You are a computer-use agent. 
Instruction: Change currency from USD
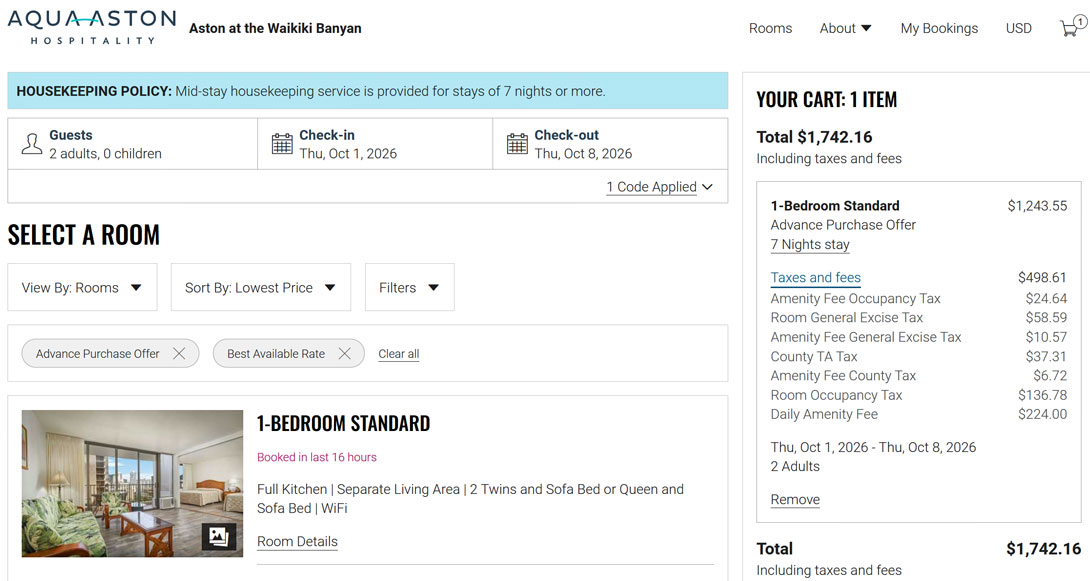1018,28
